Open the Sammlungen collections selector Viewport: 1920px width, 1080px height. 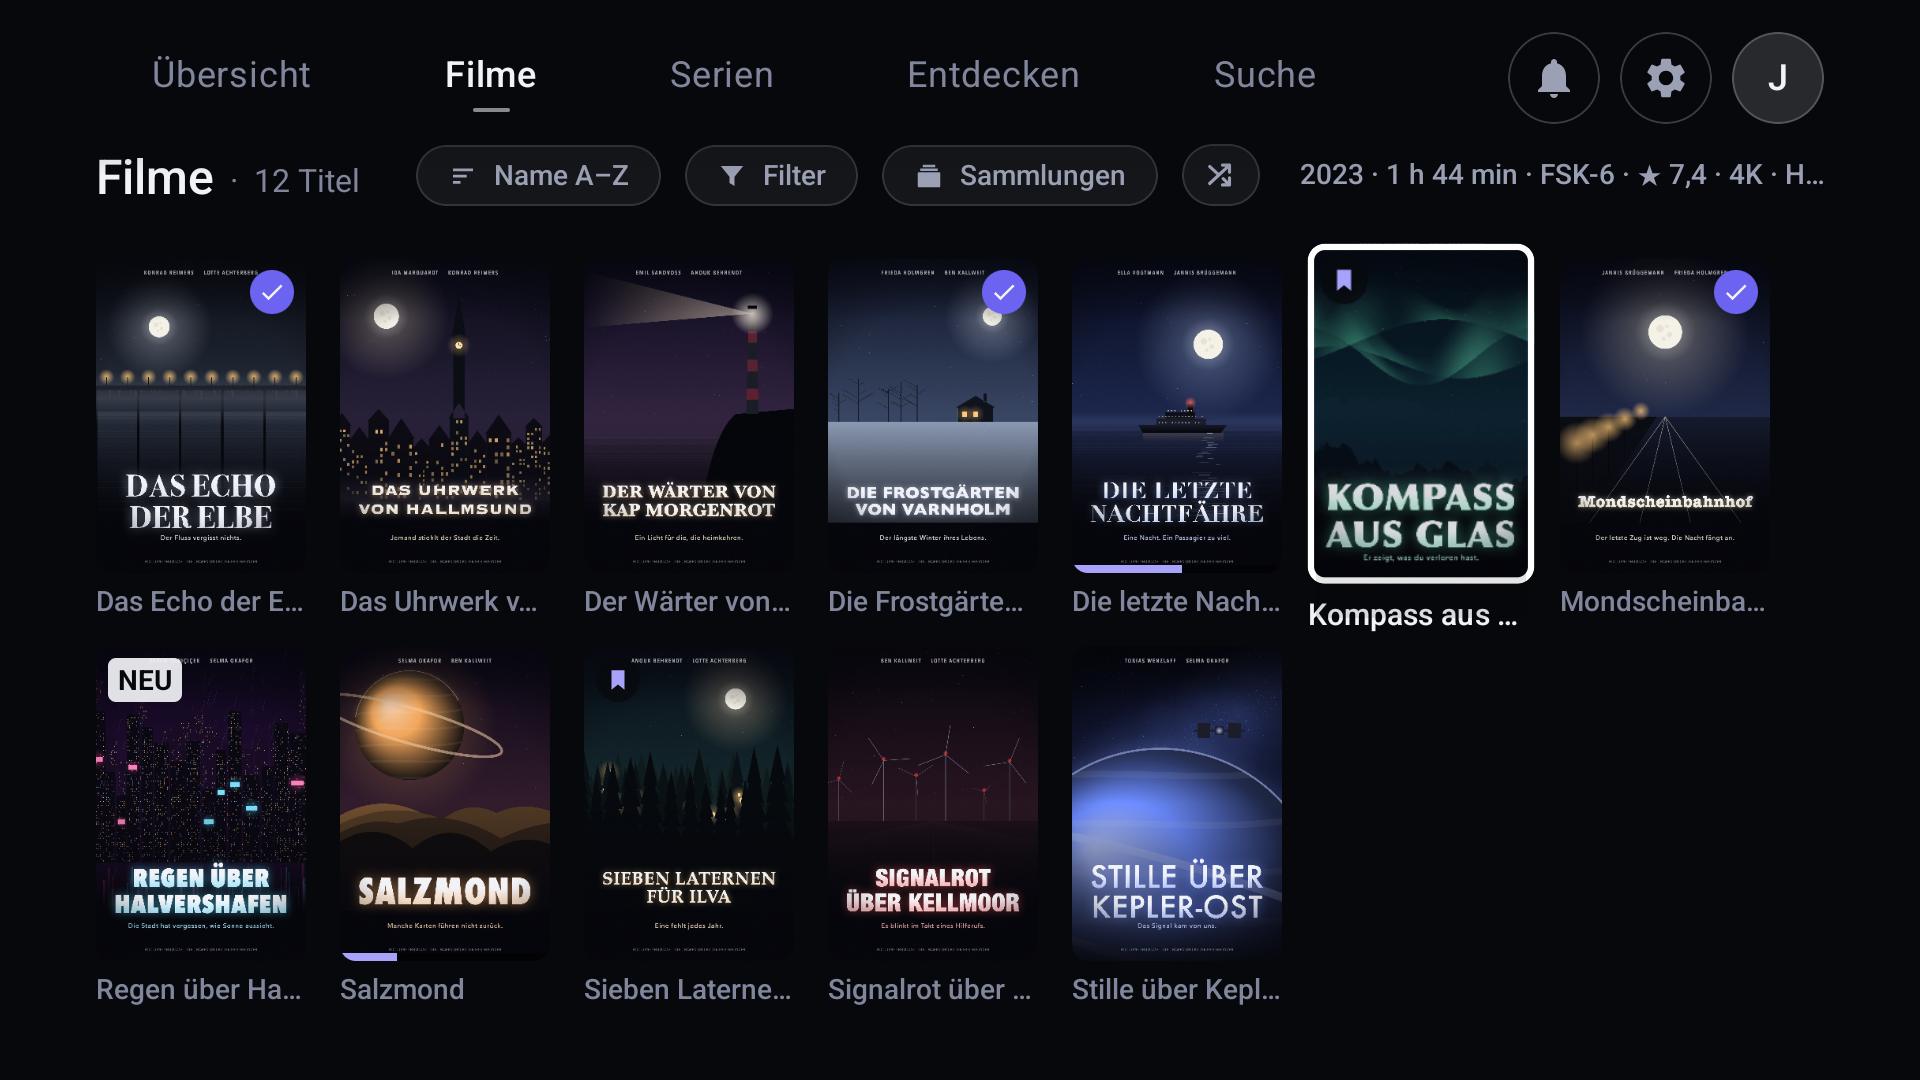(x=1019, y=176)
